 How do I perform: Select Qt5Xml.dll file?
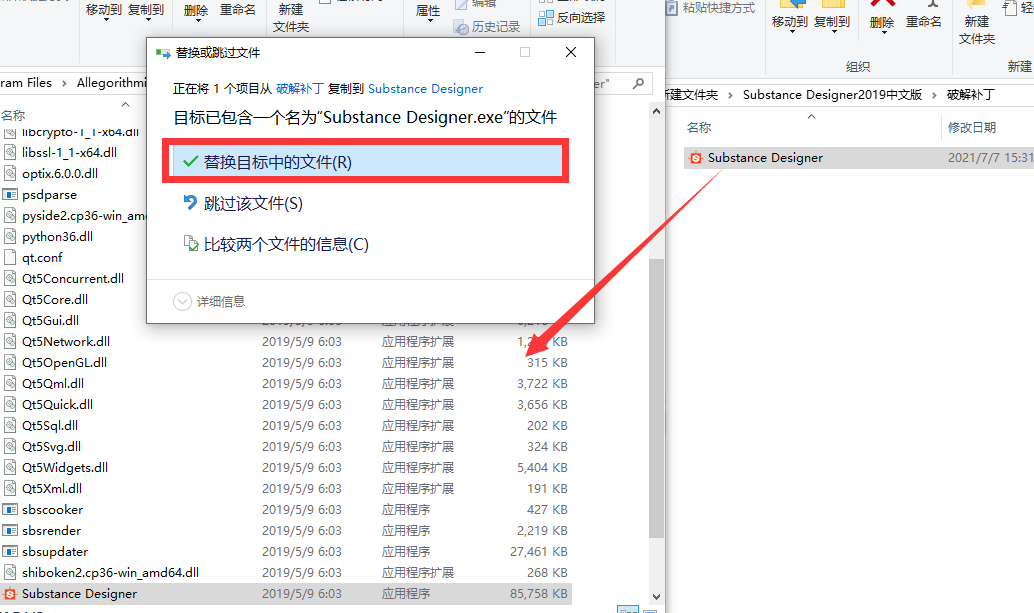52,489
